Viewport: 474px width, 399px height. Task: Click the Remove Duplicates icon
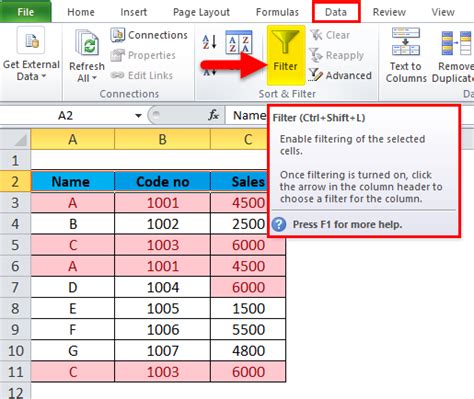point(455,43)
